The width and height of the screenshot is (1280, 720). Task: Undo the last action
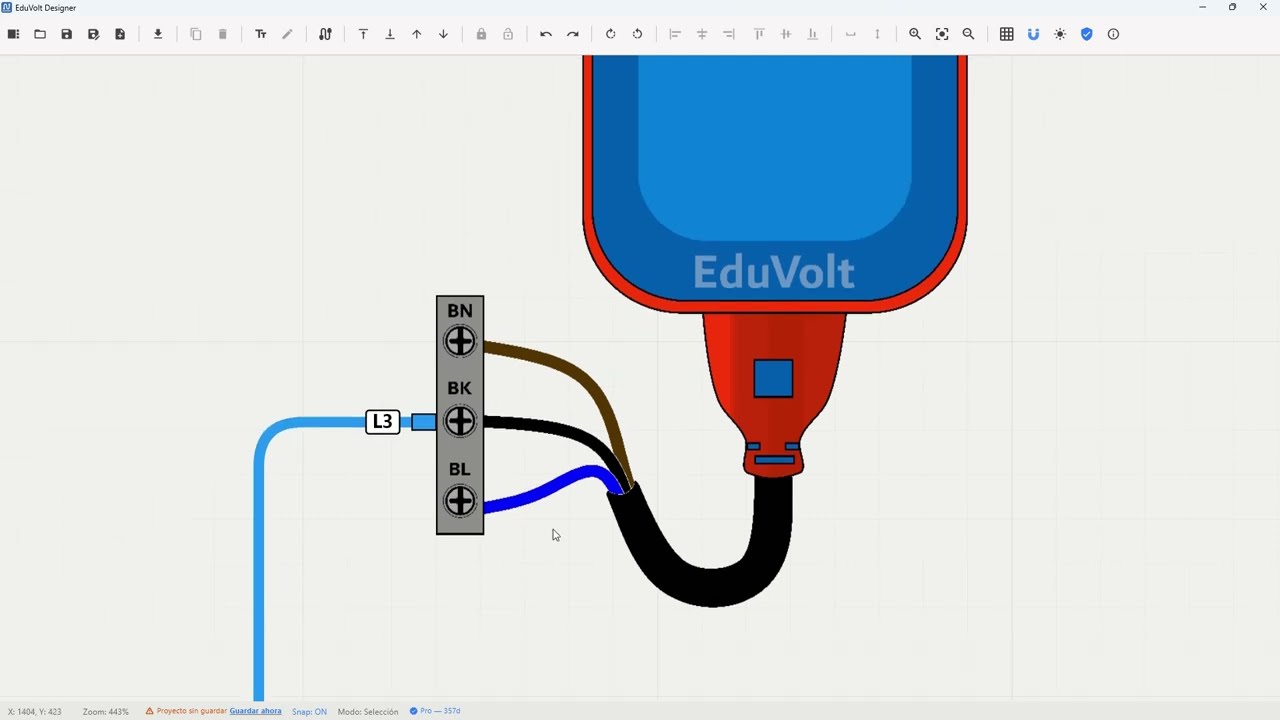point(546,34)
